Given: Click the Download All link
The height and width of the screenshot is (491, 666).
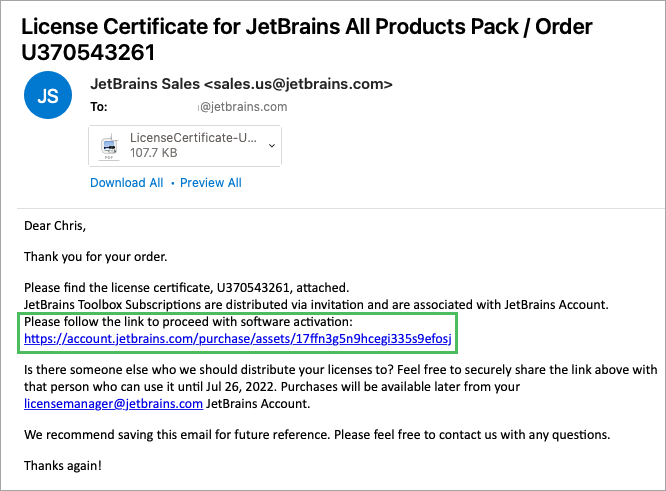Looking at the screenshot, I should click(126, 183).
